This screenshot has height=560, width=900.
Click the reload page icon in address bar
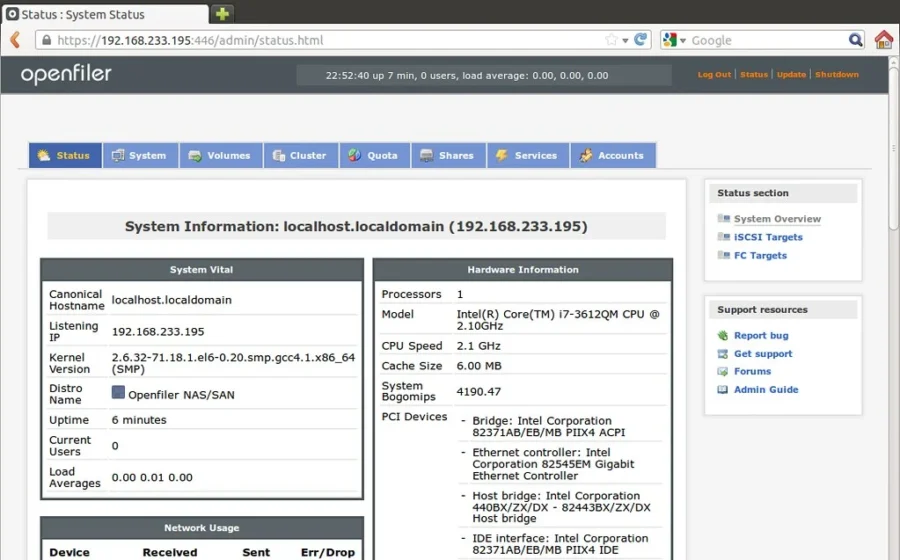click(640, 40)
